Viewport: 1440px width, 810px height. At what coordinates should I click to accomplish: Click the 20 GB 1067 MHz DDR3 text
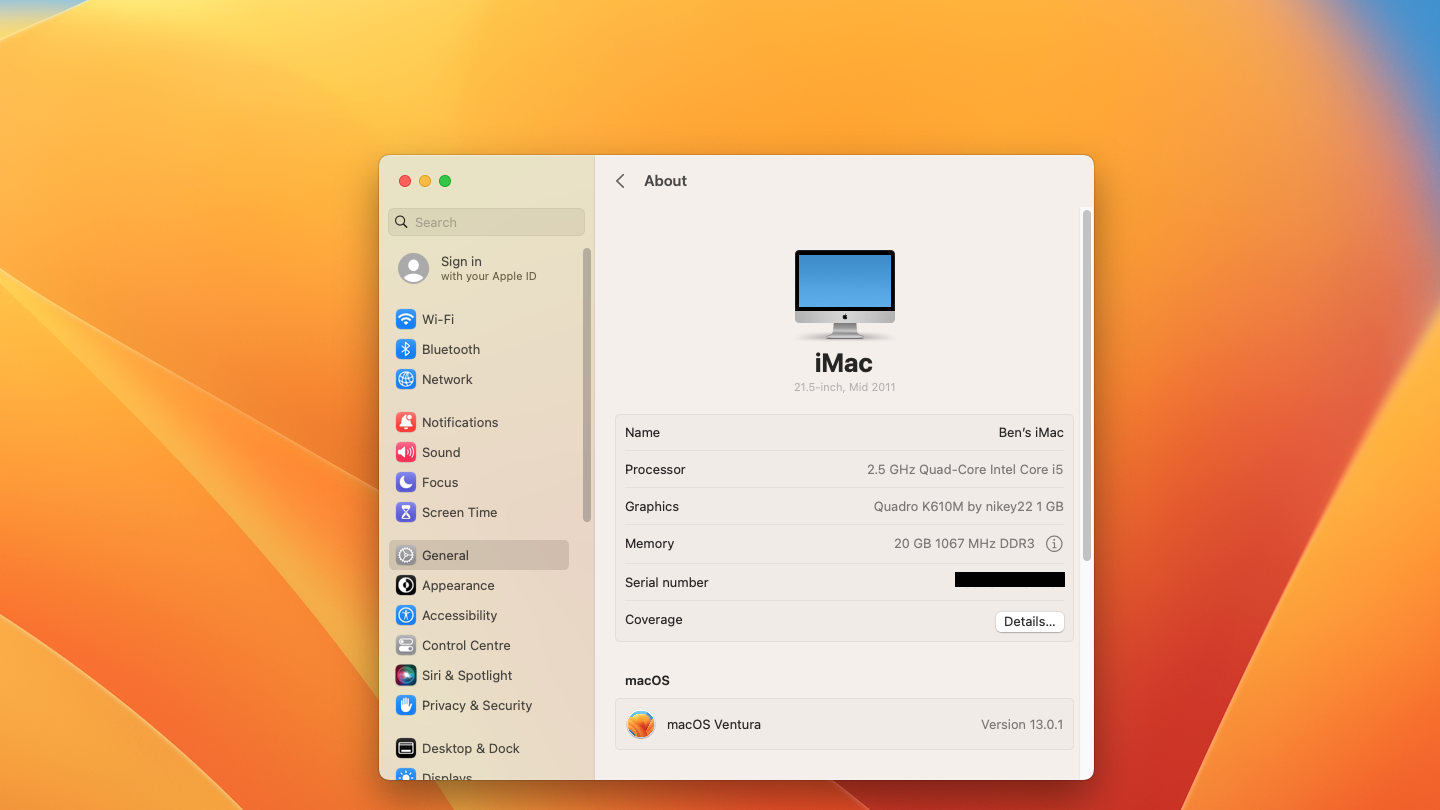pyautogui.click(x=964, y=544)
